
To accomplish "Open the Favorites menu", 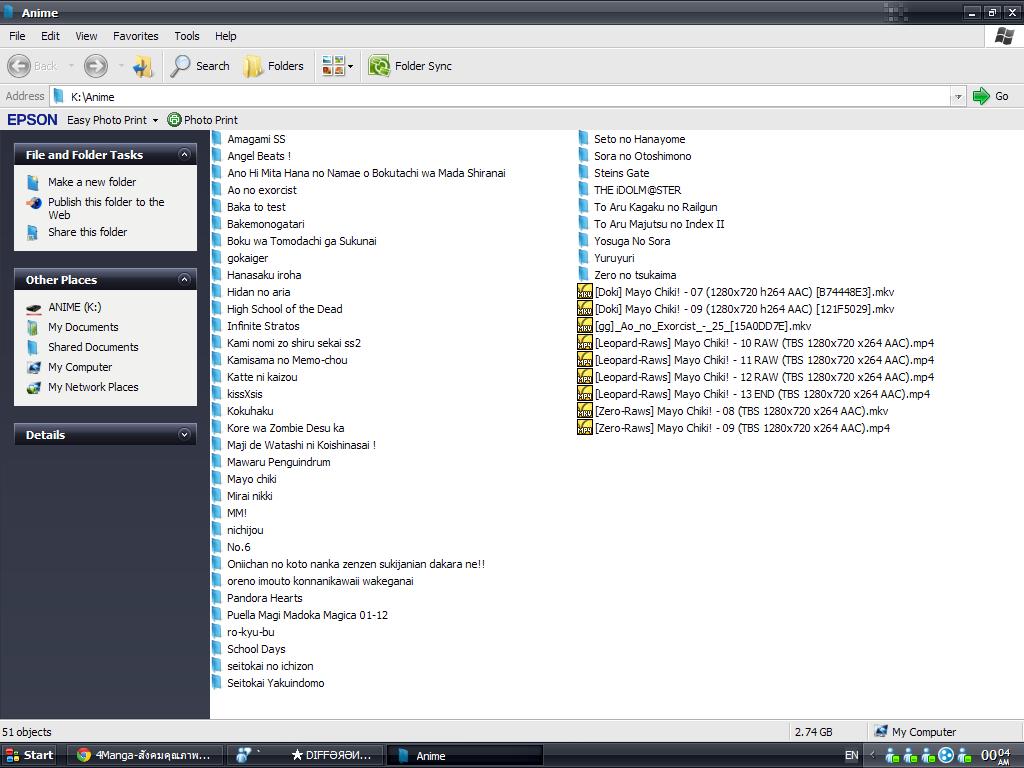I will pos(136,36).
